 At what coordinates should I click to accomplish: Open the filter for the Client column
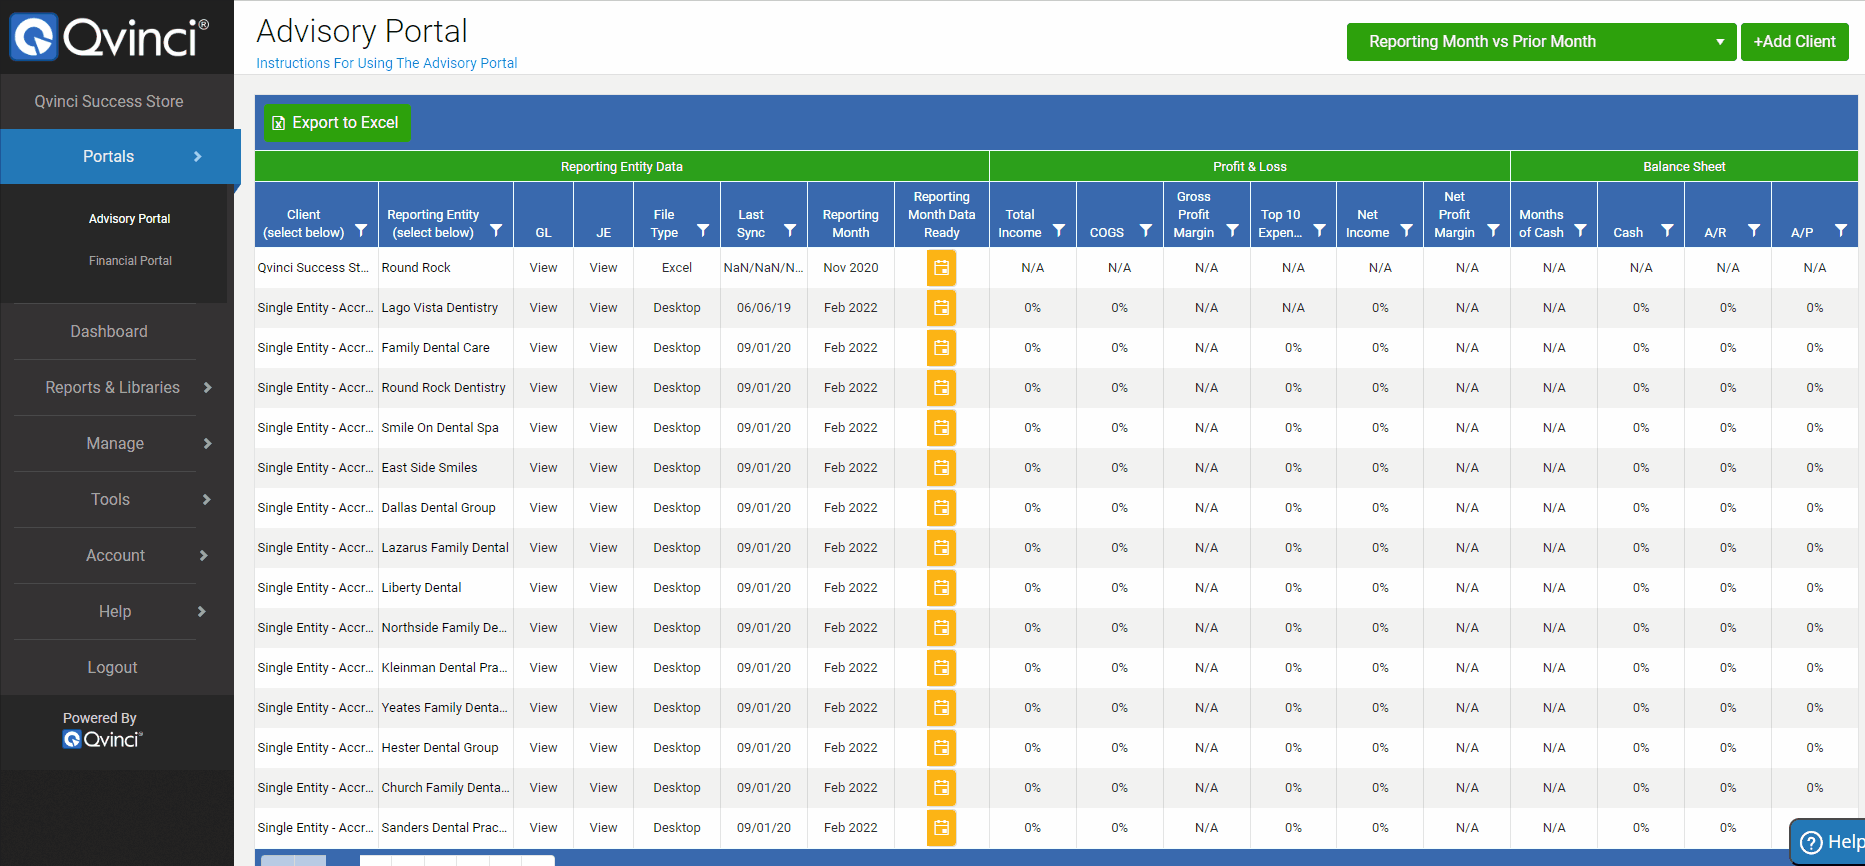coord(361,231)
